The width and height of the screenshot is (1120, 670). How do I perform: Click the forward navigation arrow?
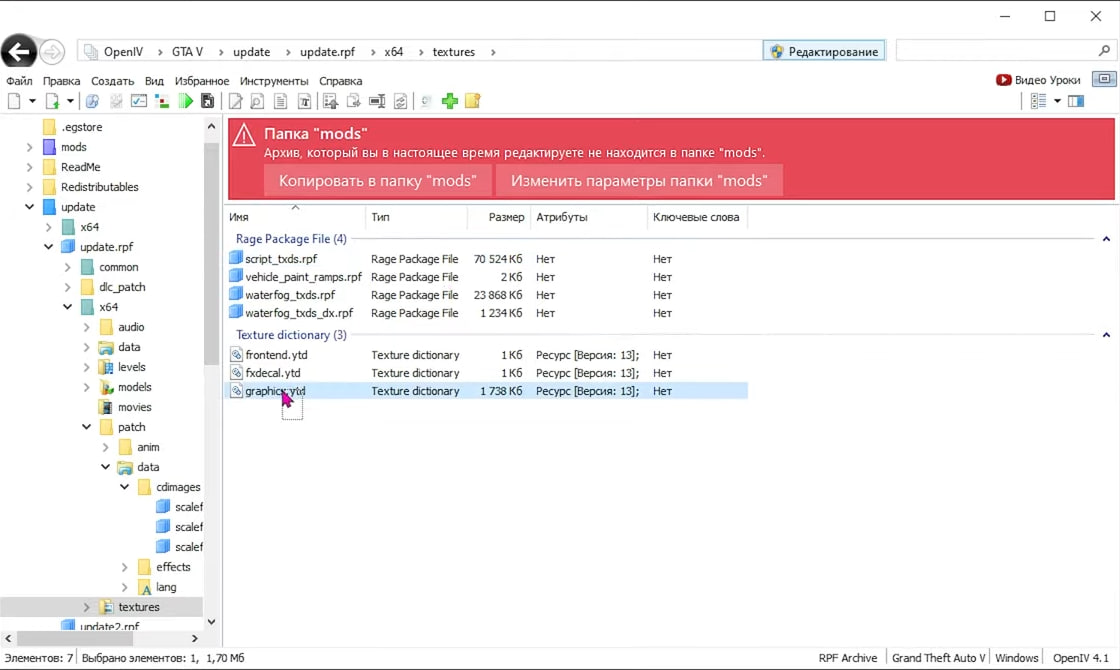pos(51,51)
